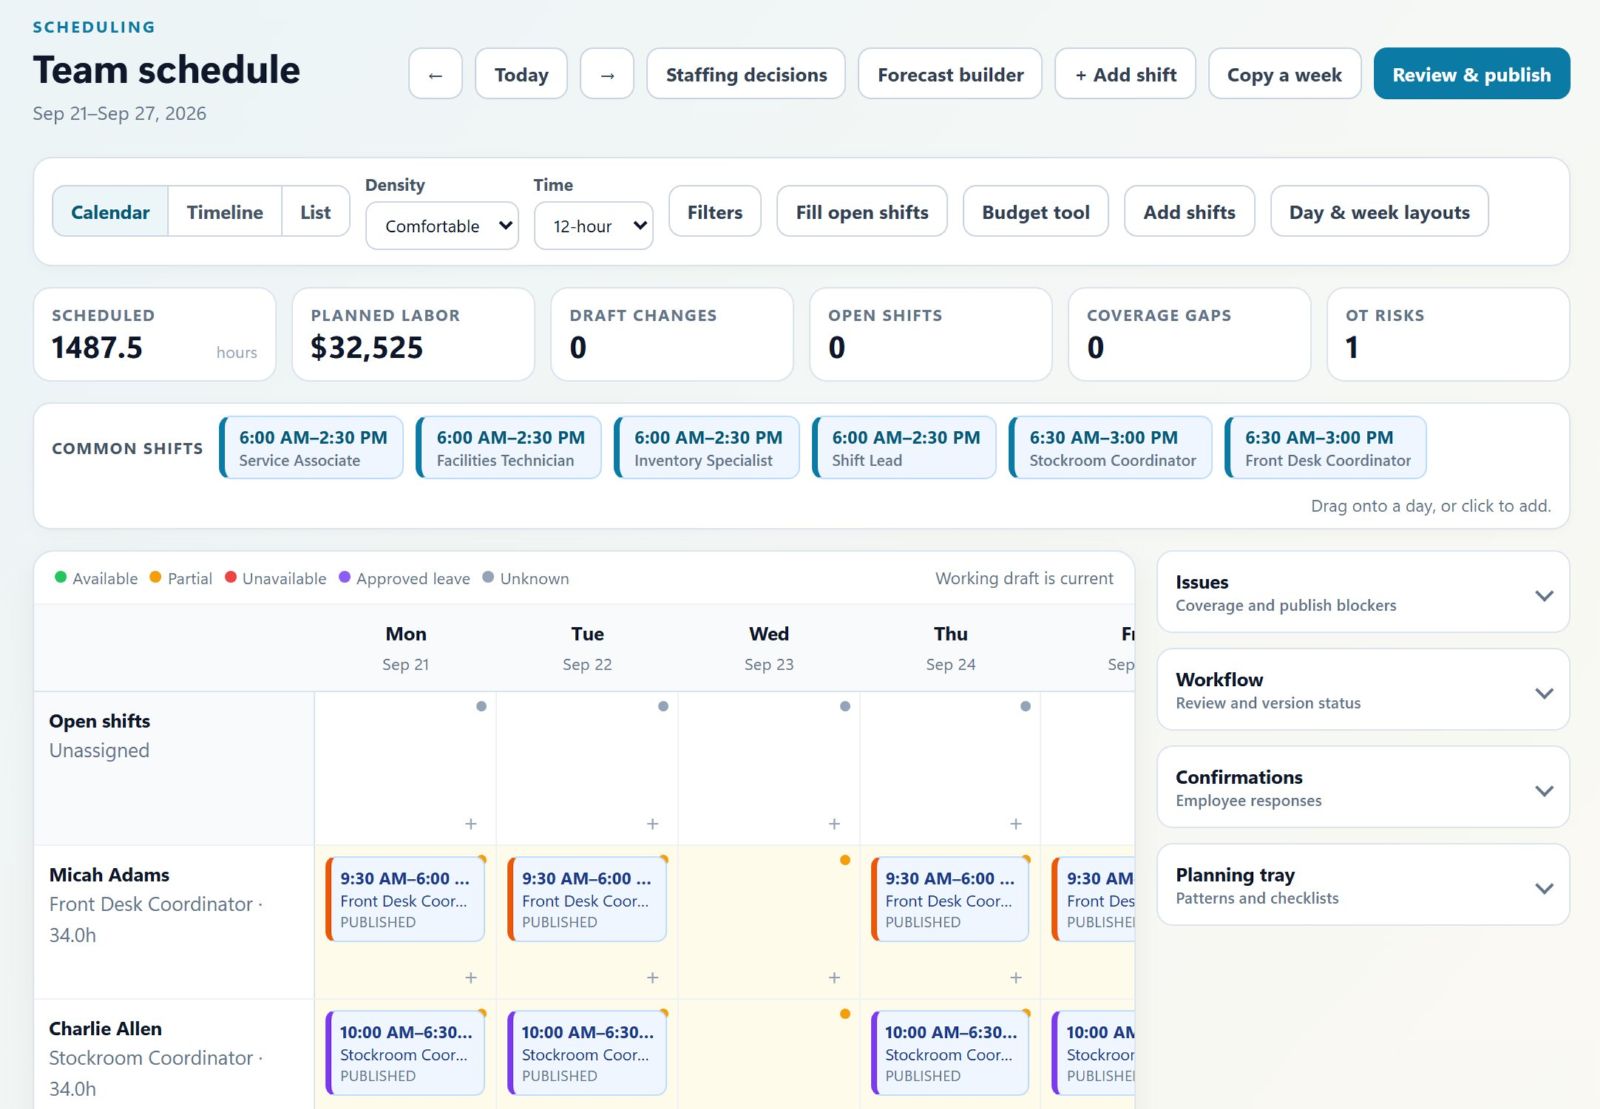Viewport: 1600px width, 1109px height.
Task: Switch to List view tab
Action: click(315, 212)
